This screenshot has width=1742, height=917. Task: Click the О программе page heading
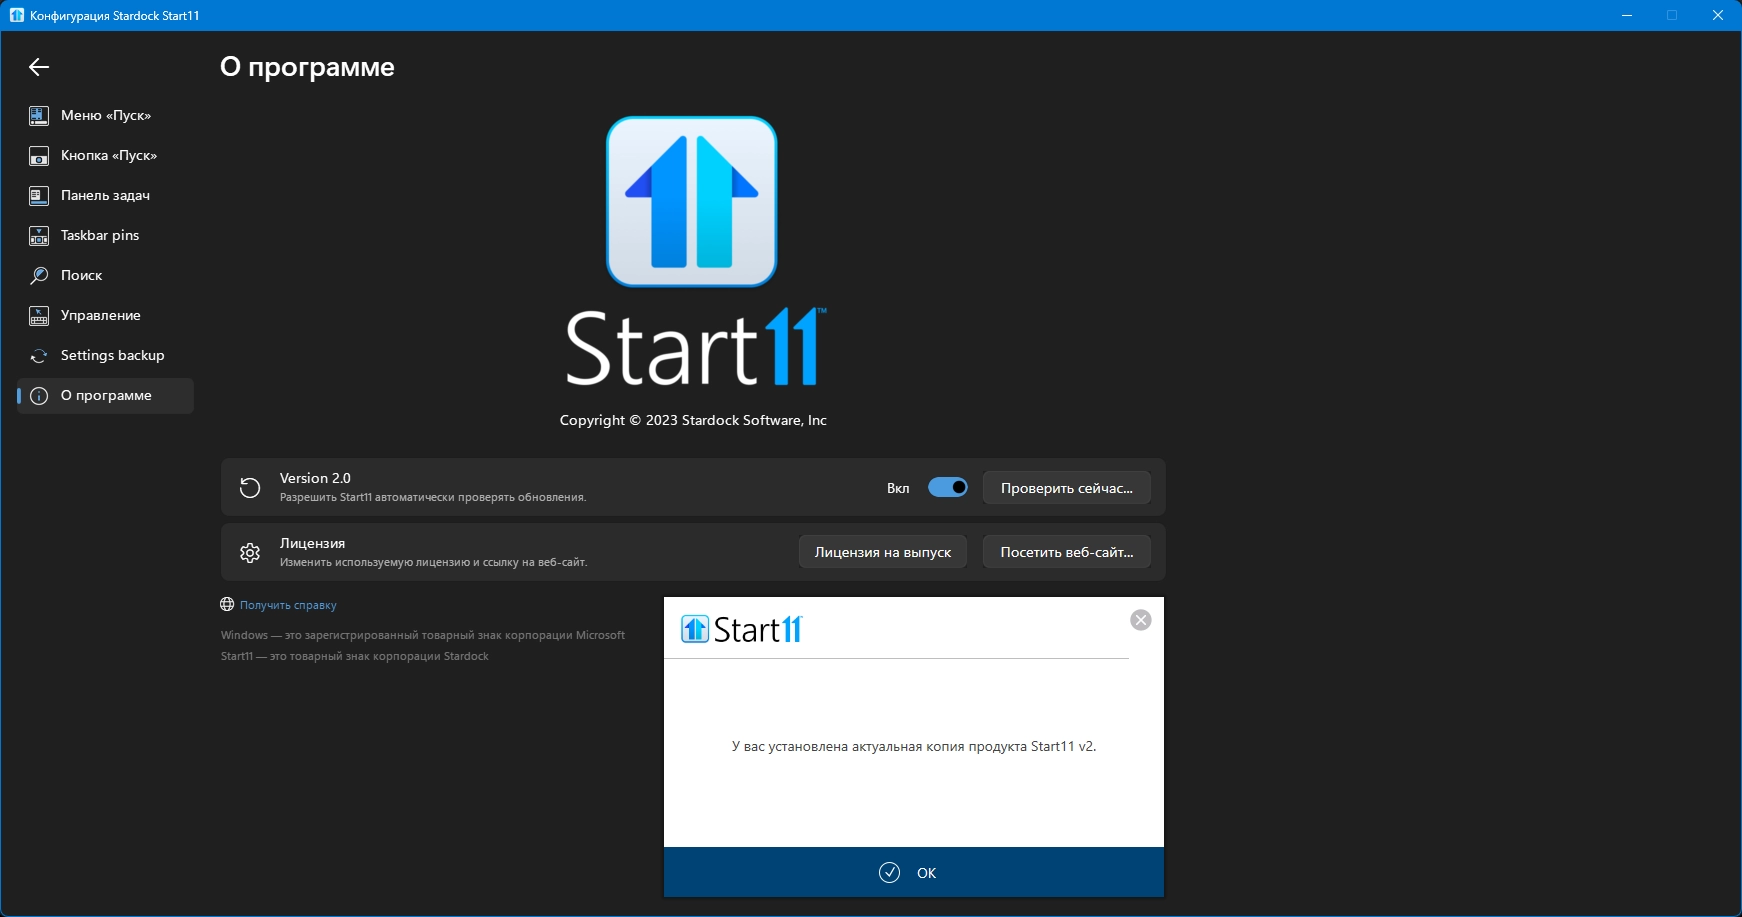(x=307, y=67)
